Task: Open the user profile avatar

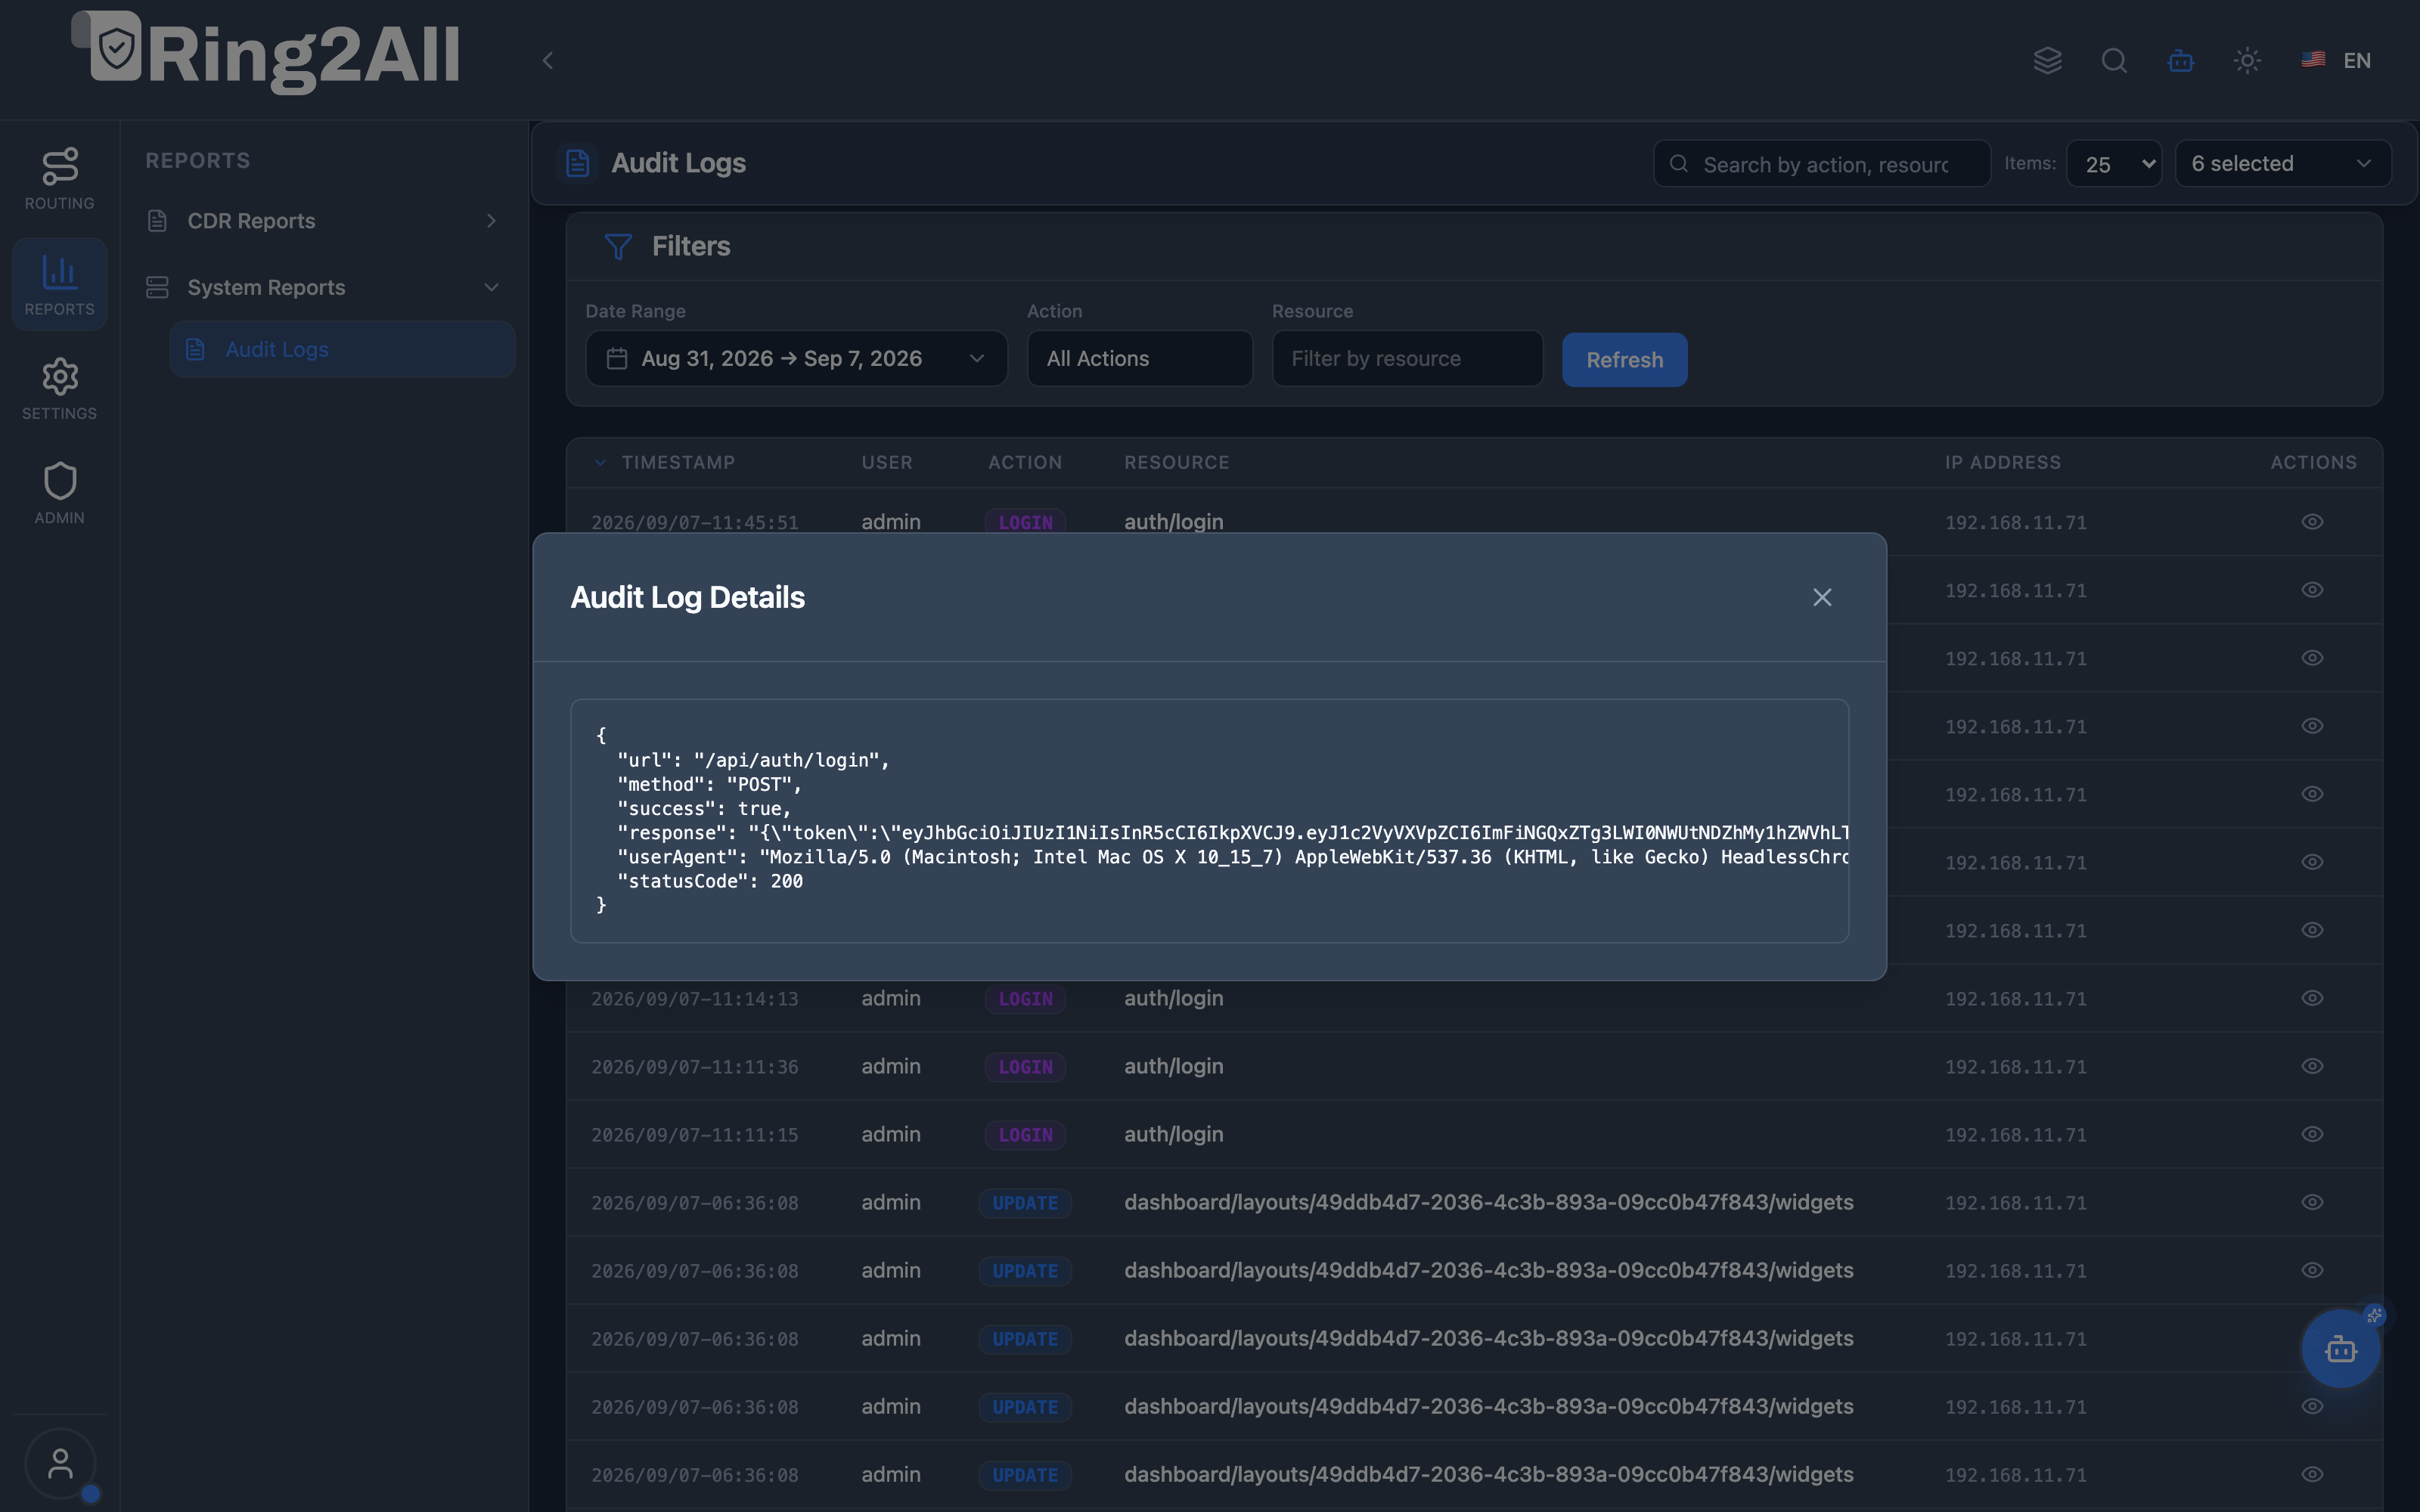Action: click(60, 1464)
